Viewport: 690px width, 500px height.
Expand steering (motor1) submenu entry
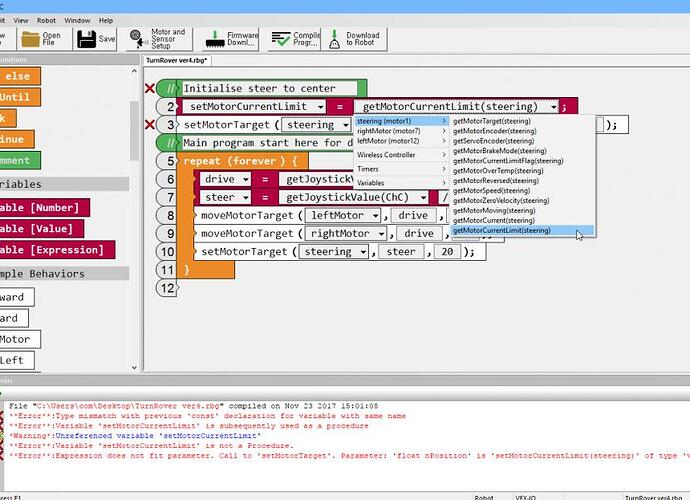pos(401,121)
